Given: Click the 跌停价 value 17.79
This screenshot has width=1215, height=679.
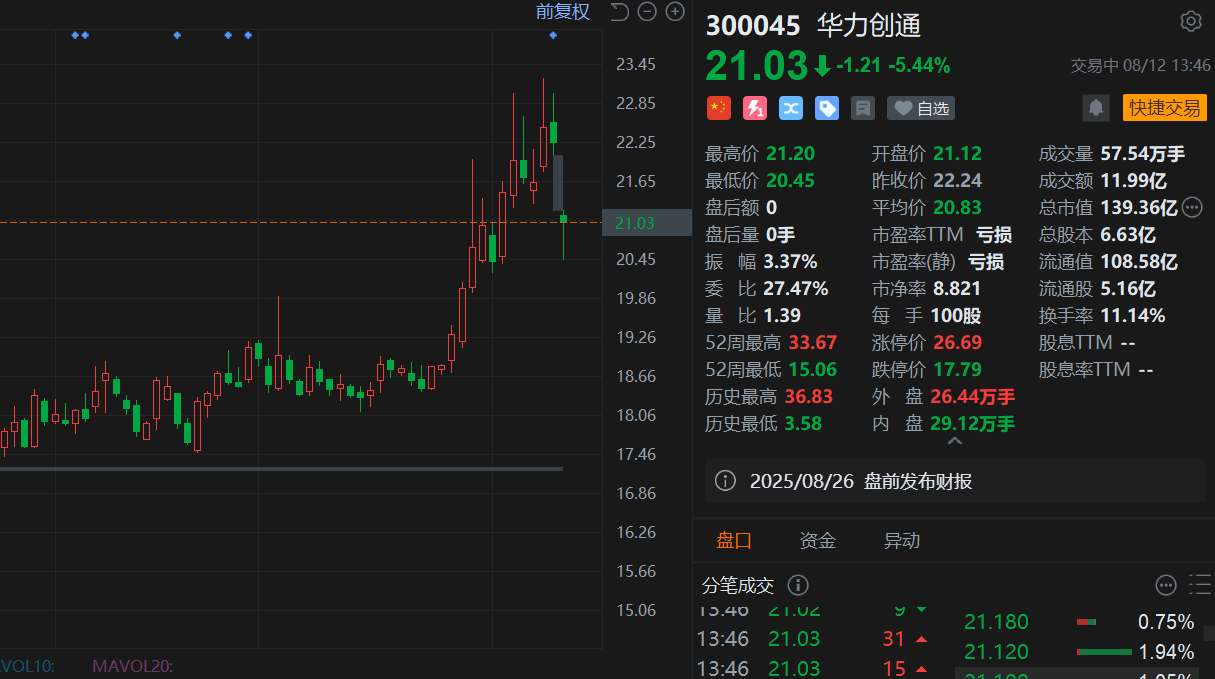Looking at the screenshot, I should (957, 370).
